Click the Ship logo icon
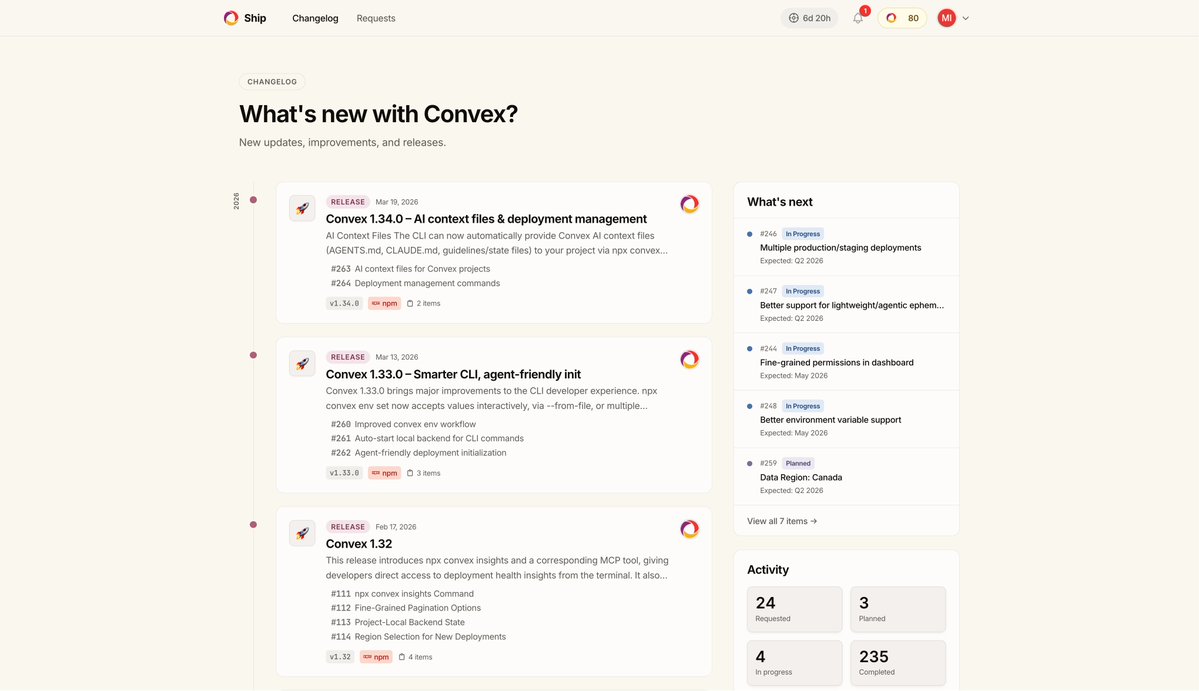This screenshot has width=1199, height=691. (x=231, y=18)
